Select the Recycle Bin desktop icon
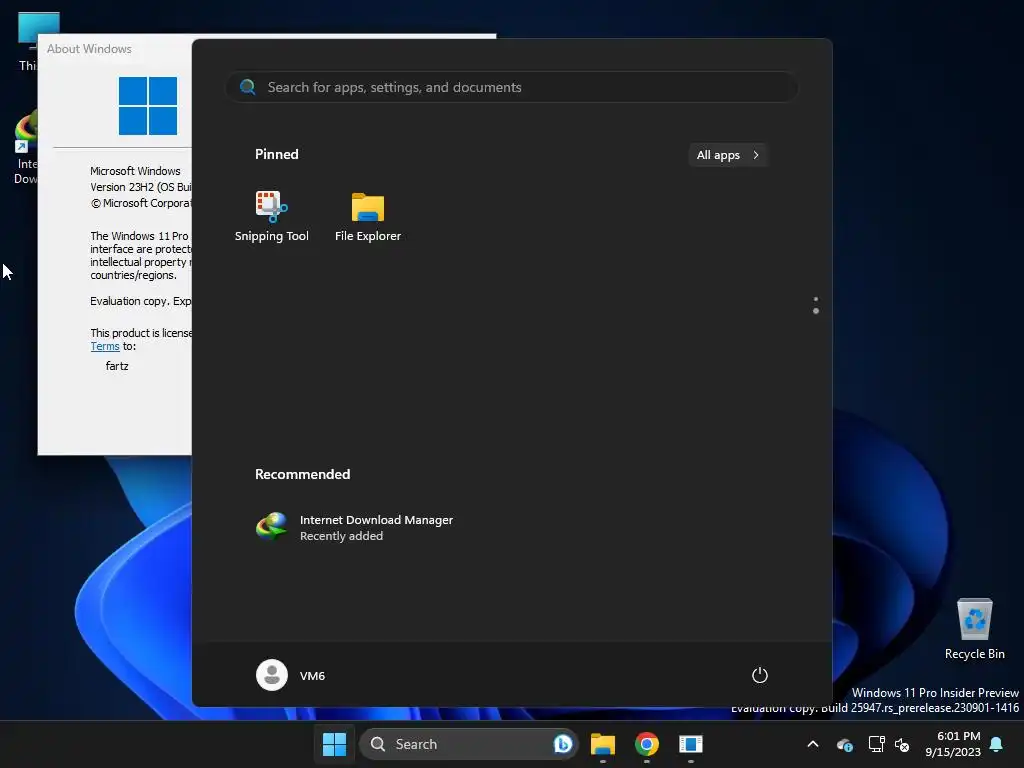1024x768 pixels. [974, 629]
